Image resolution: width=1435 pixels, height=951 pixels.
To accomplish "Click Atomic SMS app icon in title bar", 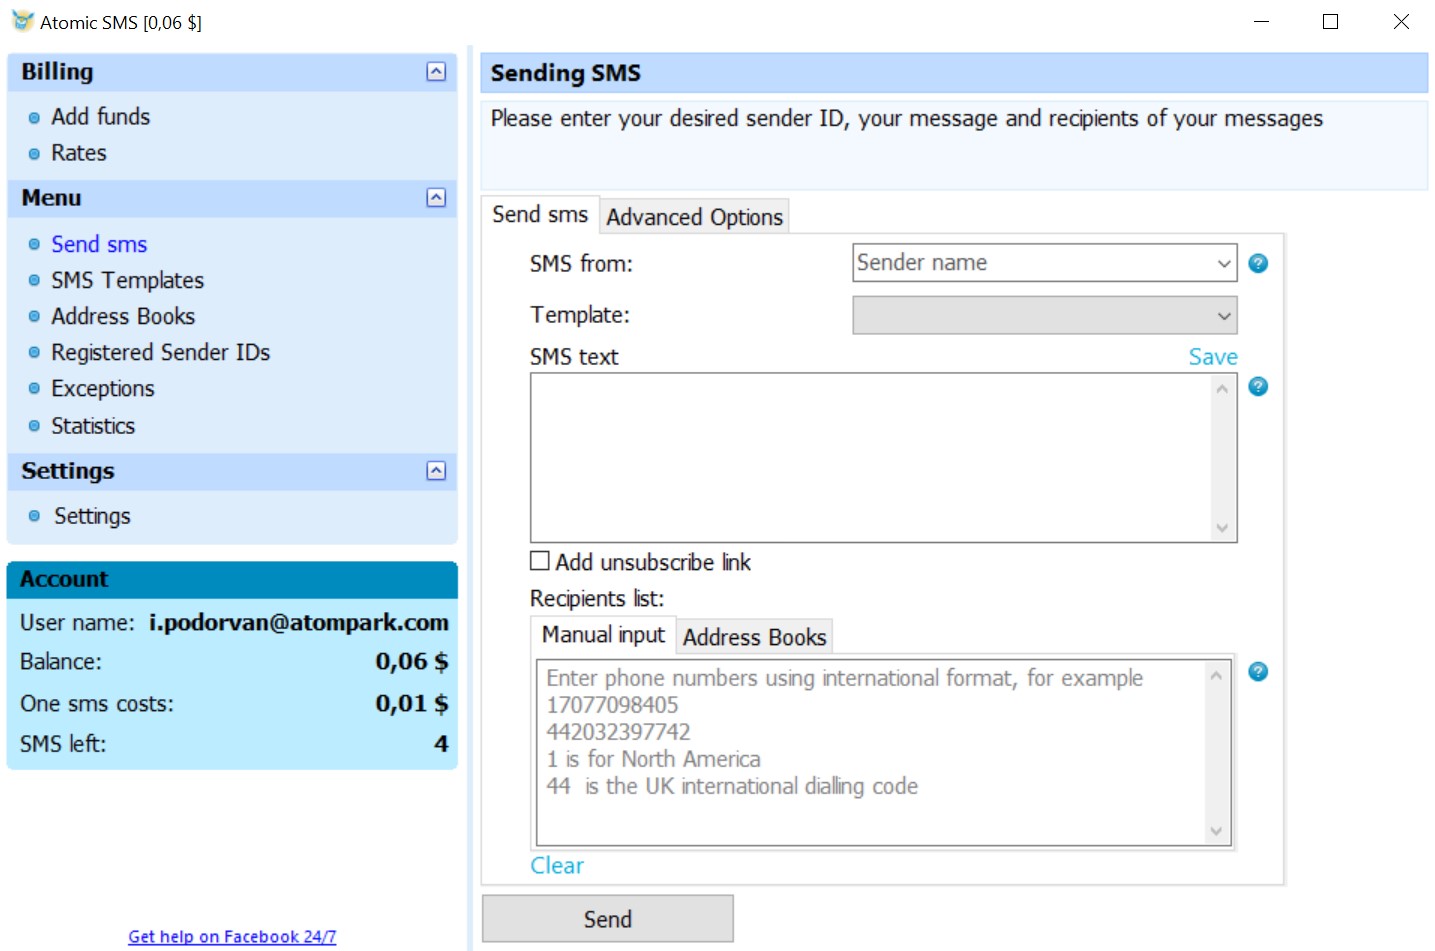I will [22, 21].
